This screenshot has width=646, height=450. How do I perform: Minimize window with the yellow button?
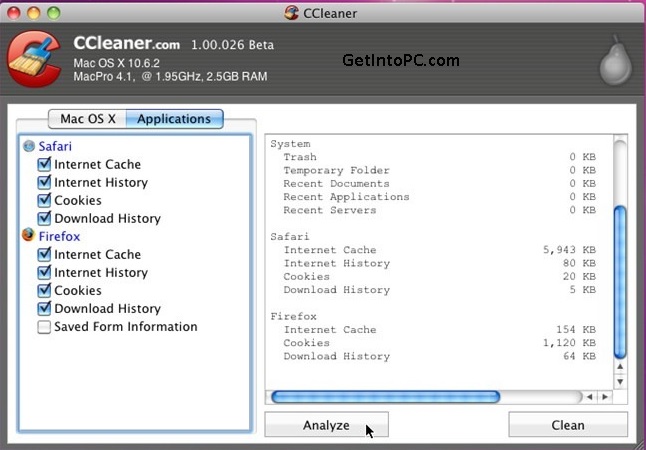[34, 13]
